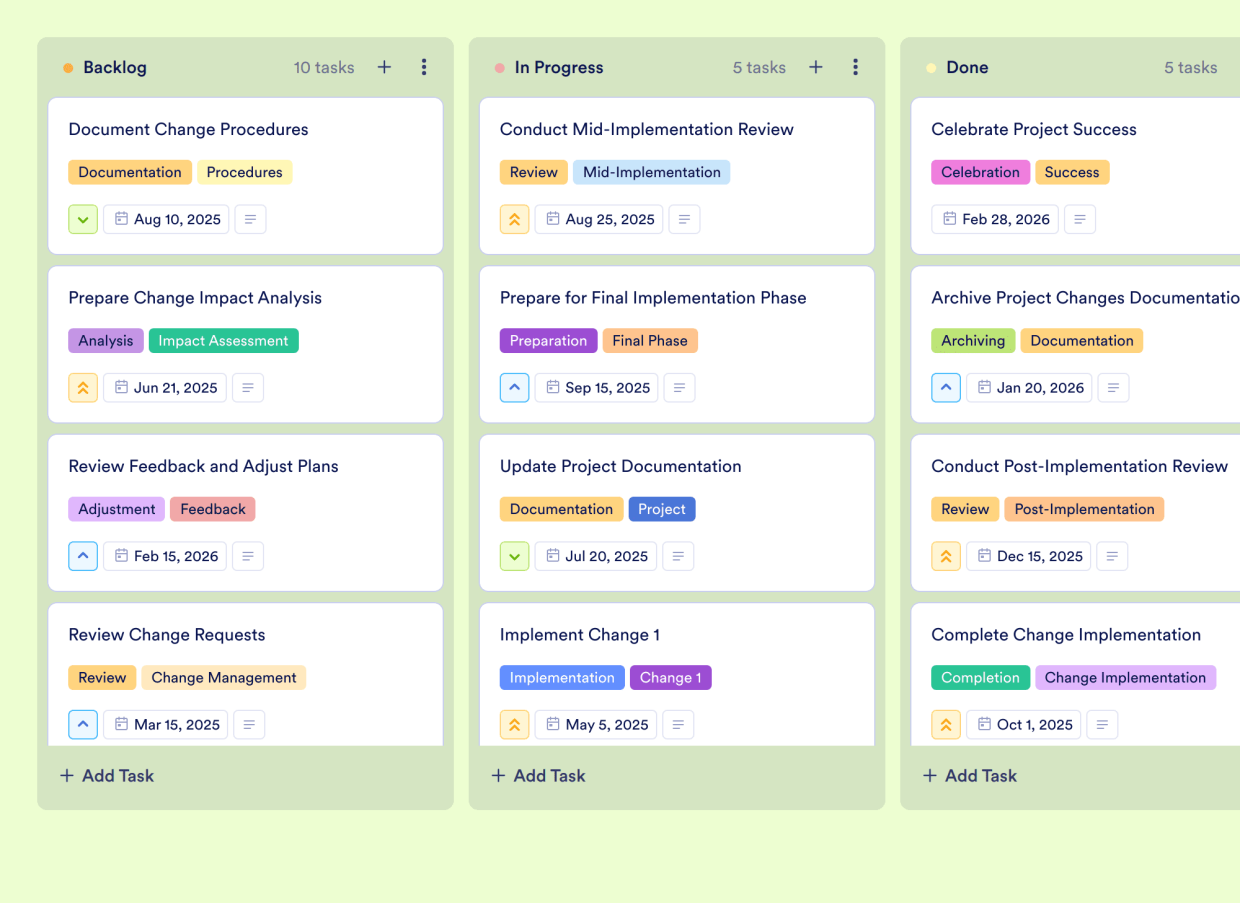Open the priority dropdown on Review Change Requests

pyautogui.click(x=83, y=724)
